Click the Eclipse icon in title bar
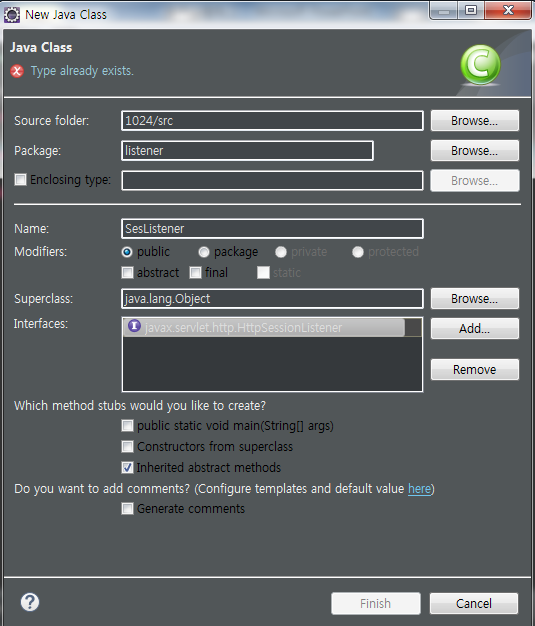The width and height of the screenshot is (535, 626). click(x=12, y=15)
